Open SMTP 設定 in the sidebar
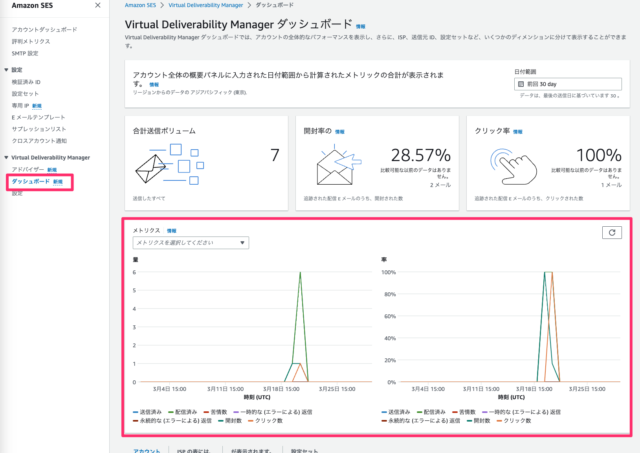The height and width of the screenshot is (453, 640). [x=25, y=53]
